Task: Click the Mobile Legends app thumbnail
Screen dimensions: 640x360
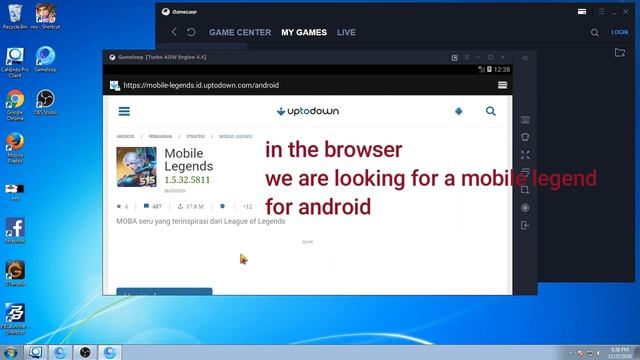Action: tap(136, 167)
